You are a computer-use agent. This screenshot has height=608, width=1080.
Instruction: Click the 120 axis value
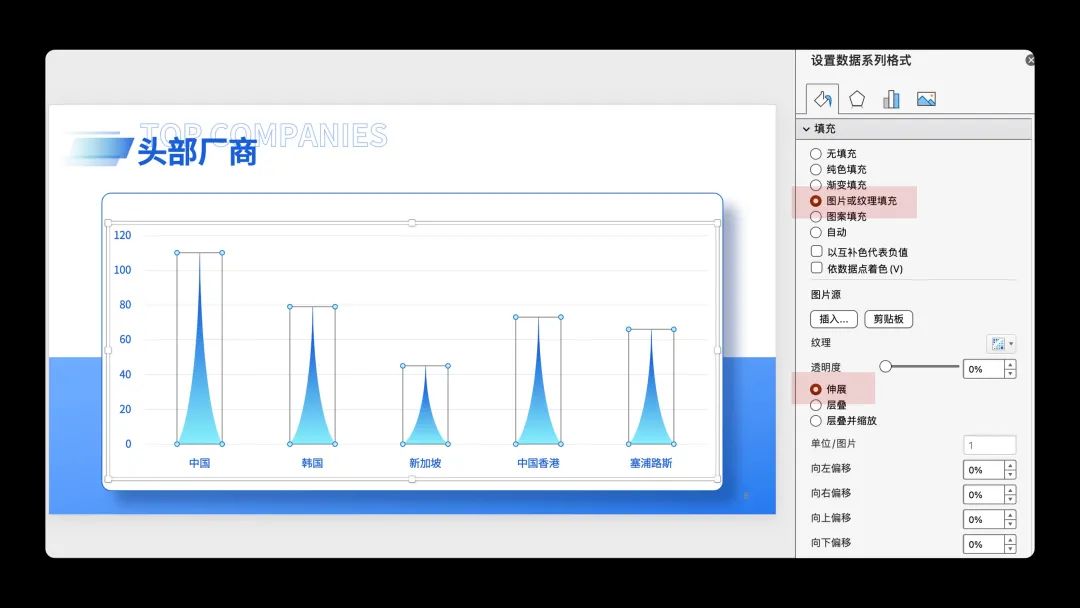[123, 235]
